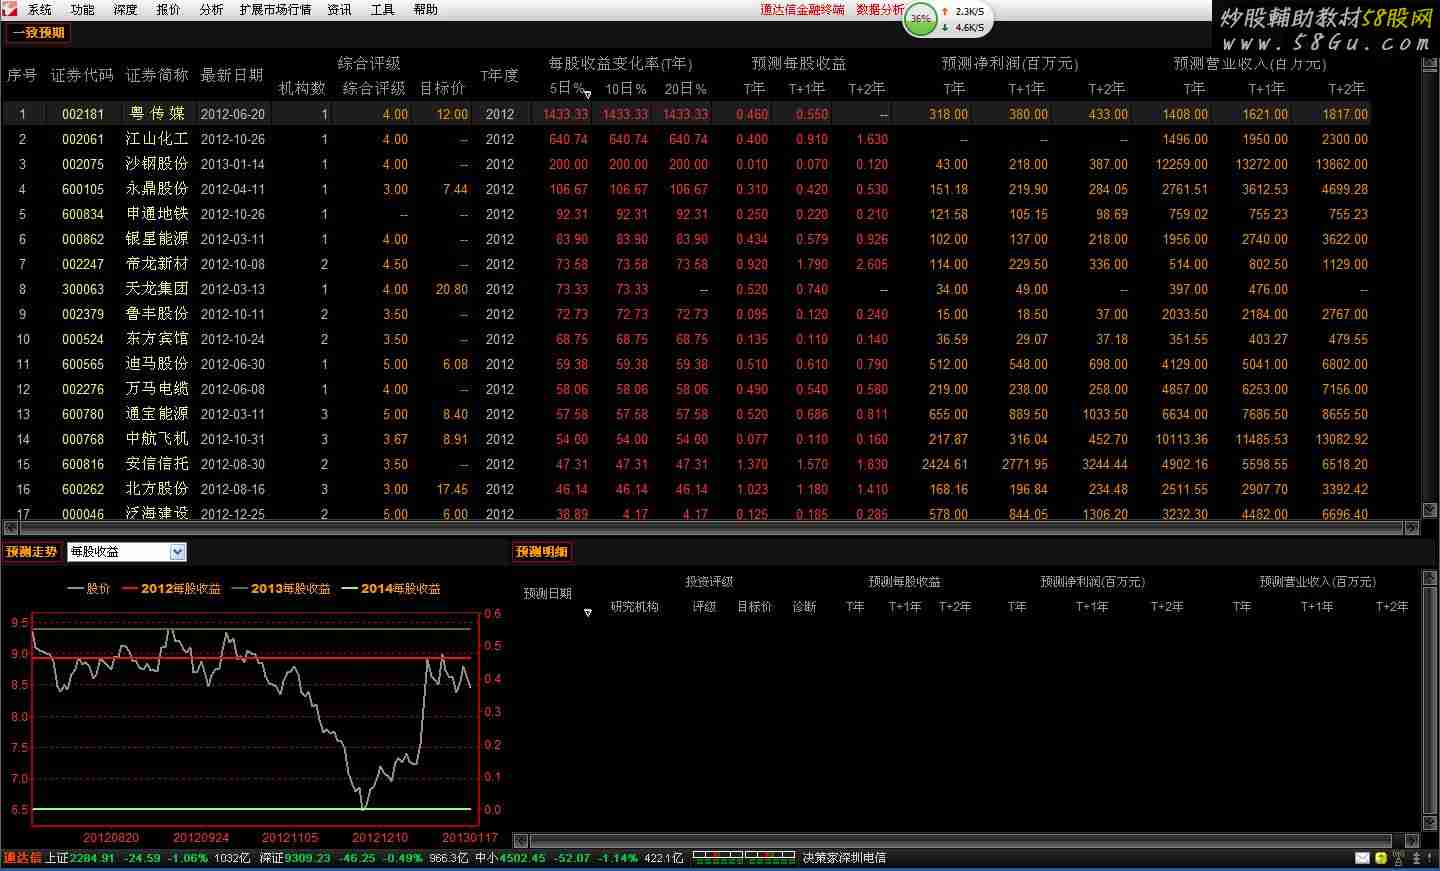
Task: Click the 股价 legend entry
Action: pyautogui.click(x=89, y=589)
